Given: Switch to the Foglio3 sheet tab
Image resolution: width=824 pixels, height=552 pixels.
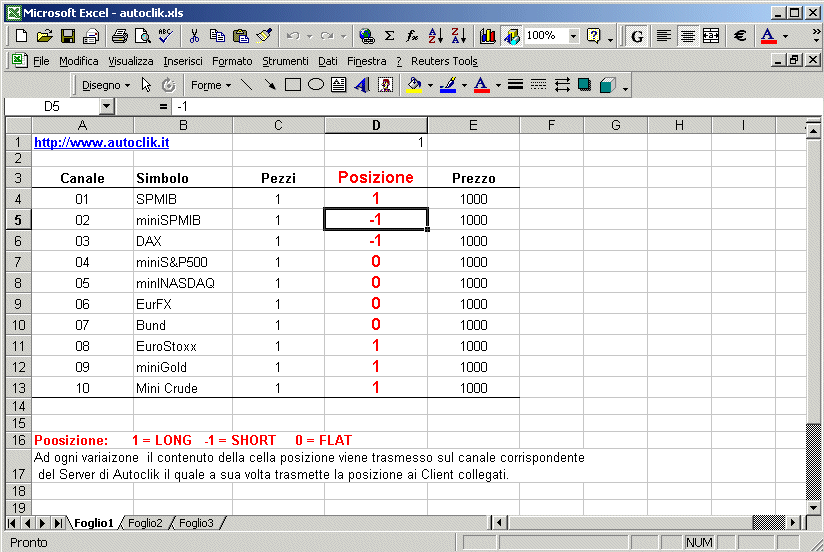Looking at the screenshot, I should point(196,523).
